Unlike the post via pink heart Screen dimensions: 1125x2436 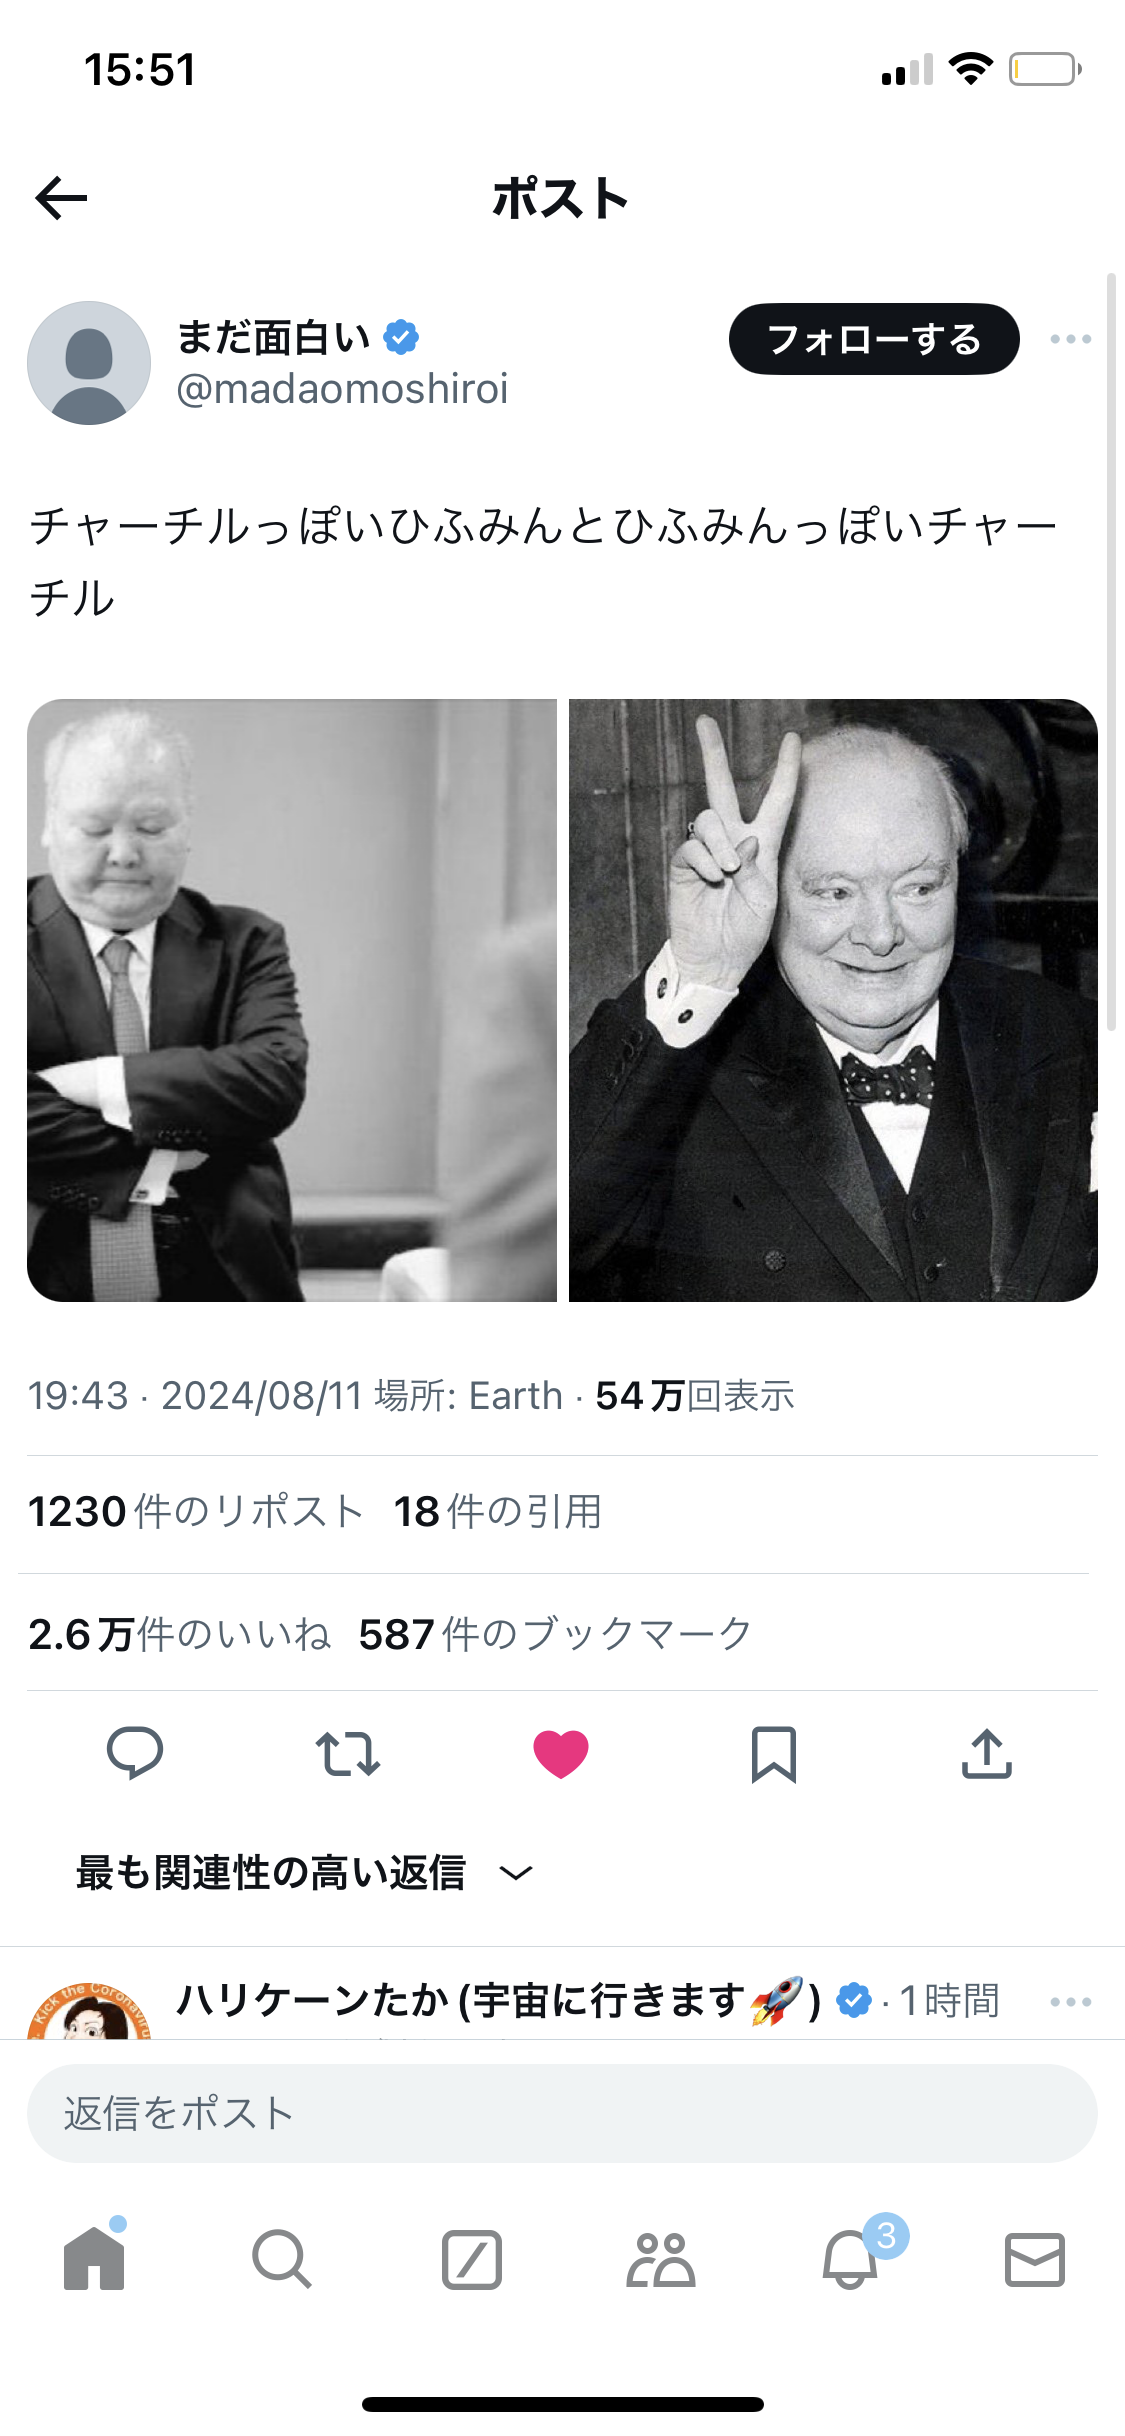(561, 1754)
